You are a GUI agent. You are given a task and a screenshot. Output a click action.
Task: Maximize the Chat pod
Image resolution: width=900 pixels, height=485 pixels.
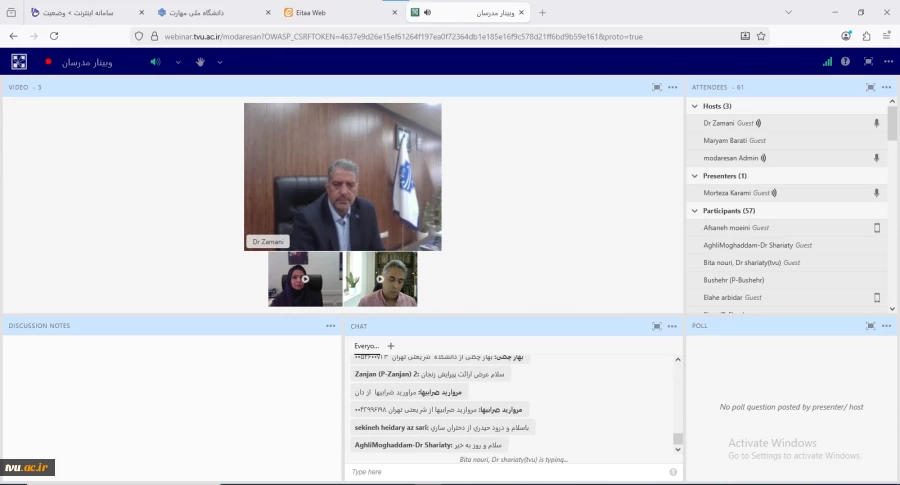(657, 326)
